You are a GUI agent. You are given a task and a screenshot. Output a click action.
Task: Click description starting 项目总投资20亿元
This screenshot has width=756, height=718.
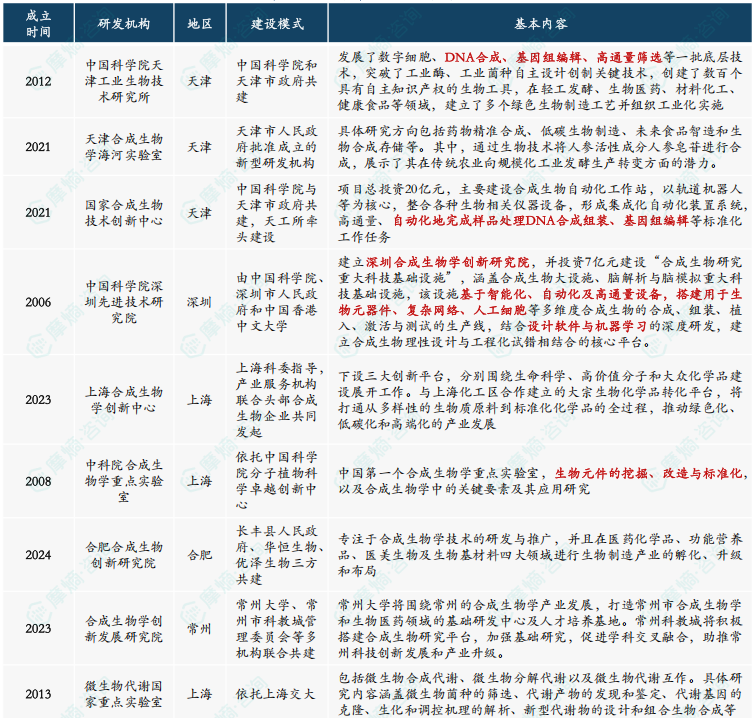pos(540,213)
